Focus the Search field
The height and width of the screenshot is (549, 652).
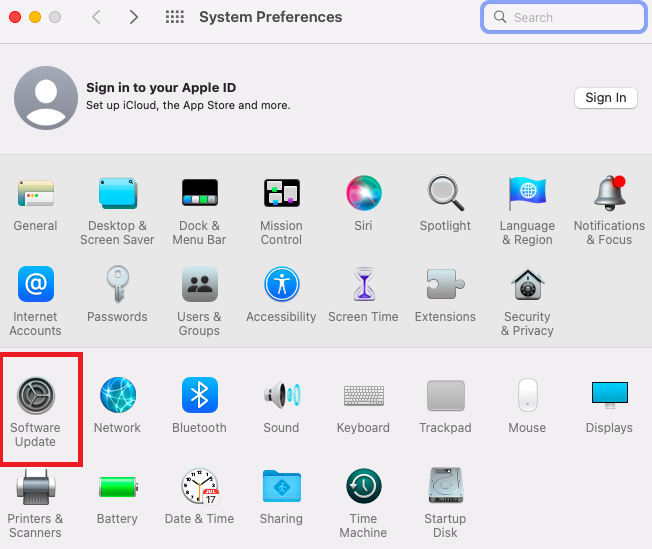[564, 17]
